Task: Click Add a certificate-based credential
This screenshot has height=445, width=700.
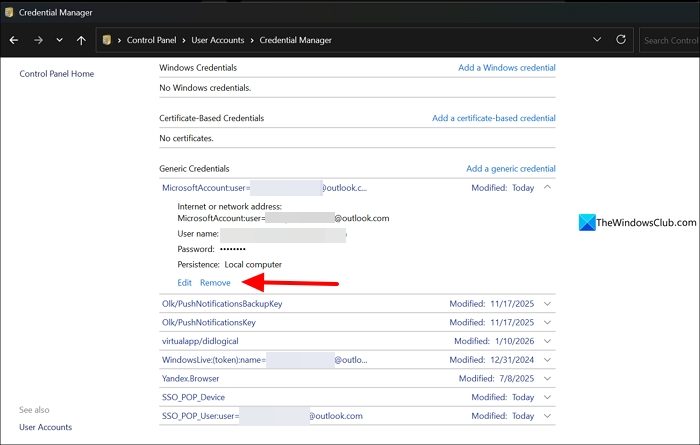Action: (x=494, y=118)
